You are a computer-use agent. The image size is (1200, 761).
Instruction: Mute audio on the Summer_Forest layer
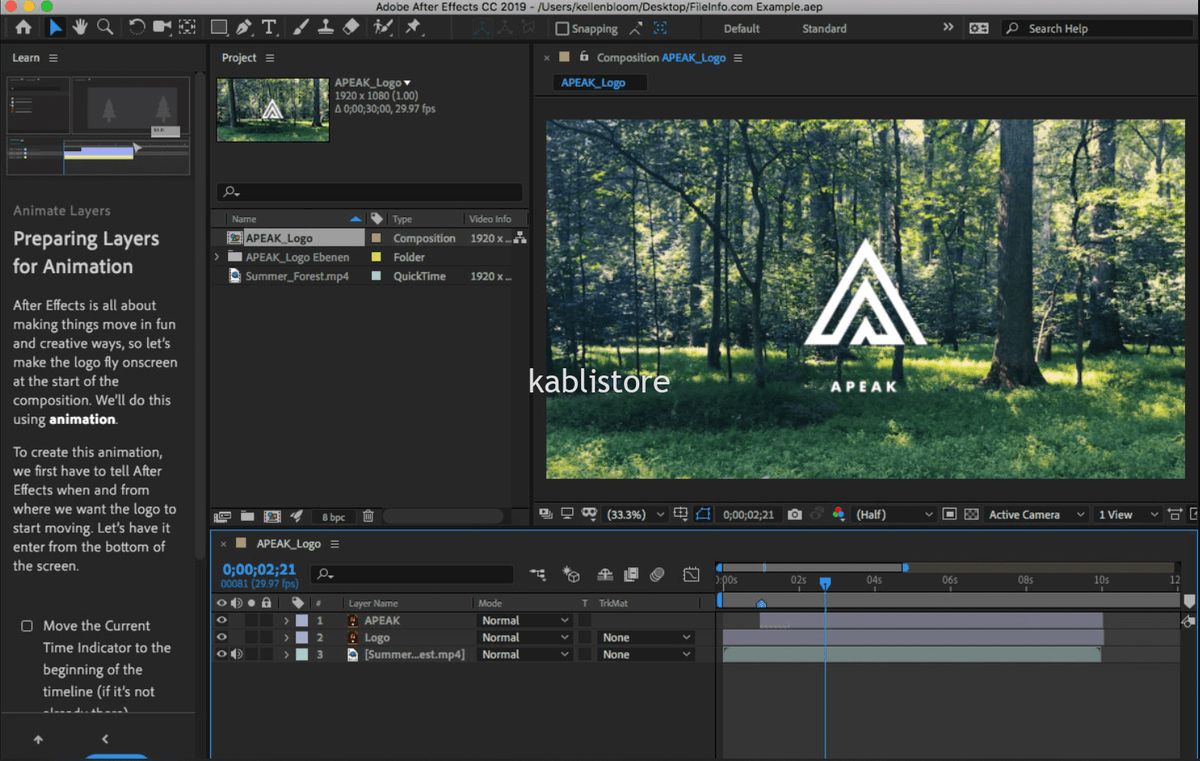[235, 653]
